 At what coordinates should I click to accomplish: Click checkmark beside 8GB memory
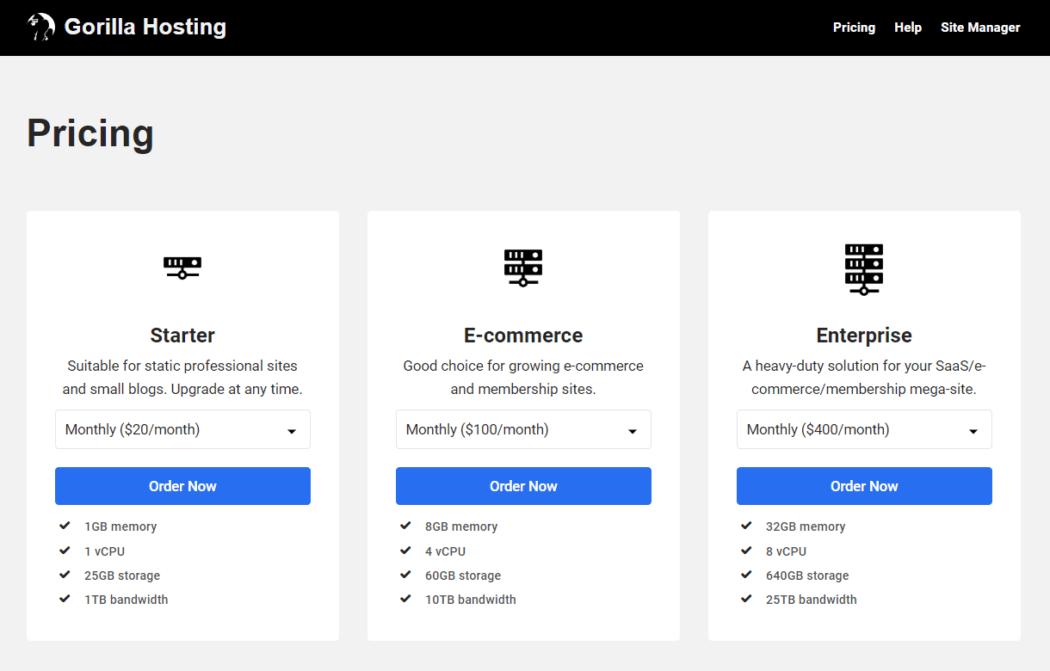tap(406, 526)
